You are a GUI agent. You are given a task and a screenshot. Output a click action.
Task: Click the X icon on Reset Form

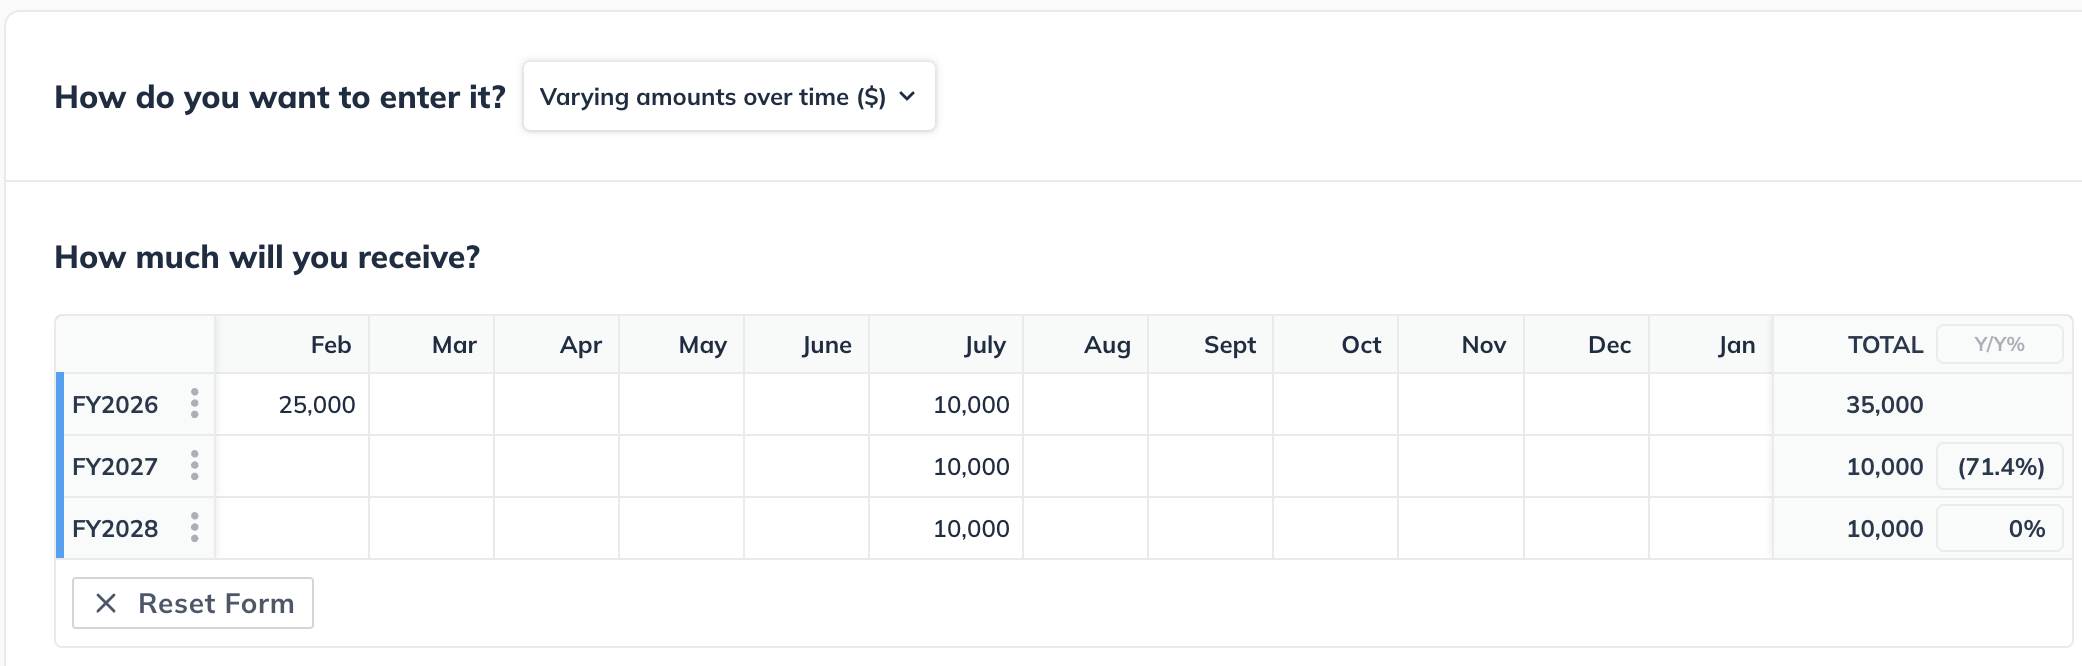(x=106, y=603)
